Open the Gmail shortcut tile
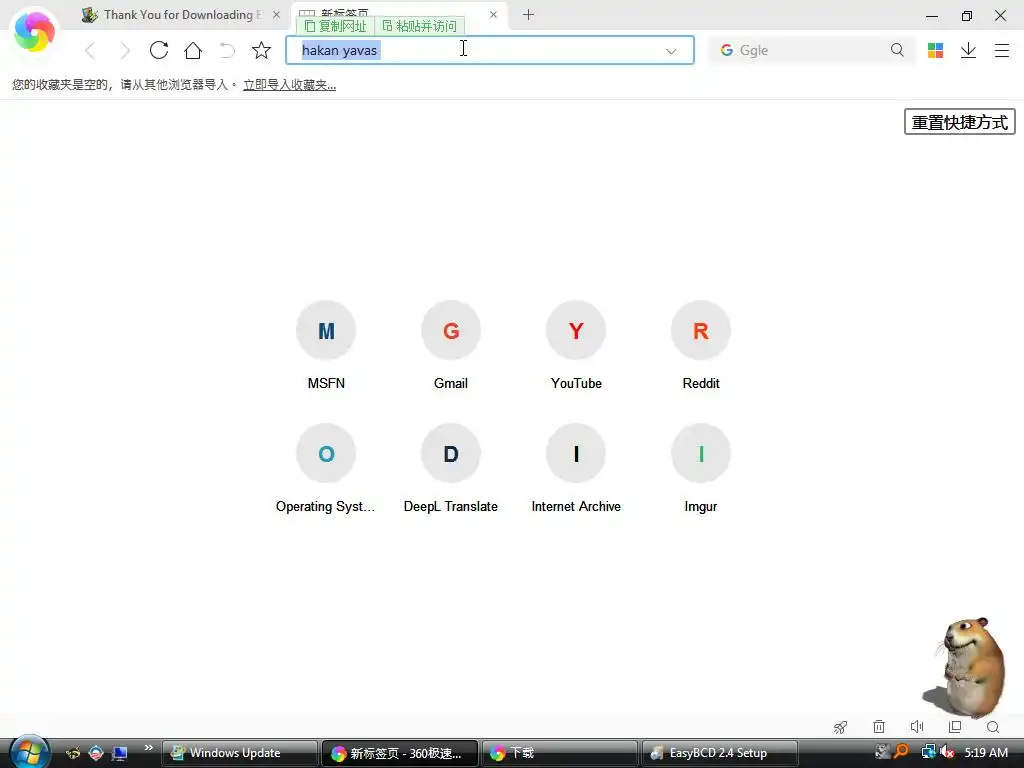1024x768 pixels. (x=451, y=345)
